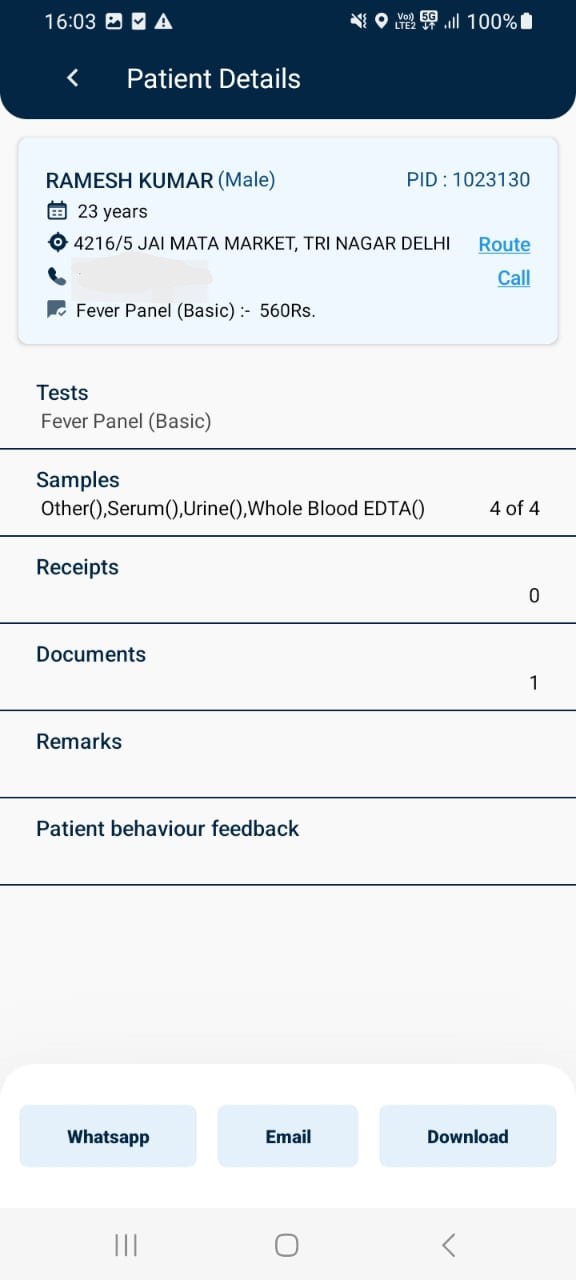Tap the Android back navigation icon
Image resolution: width=576 pixels, height=1280 pixels.
449,1244
